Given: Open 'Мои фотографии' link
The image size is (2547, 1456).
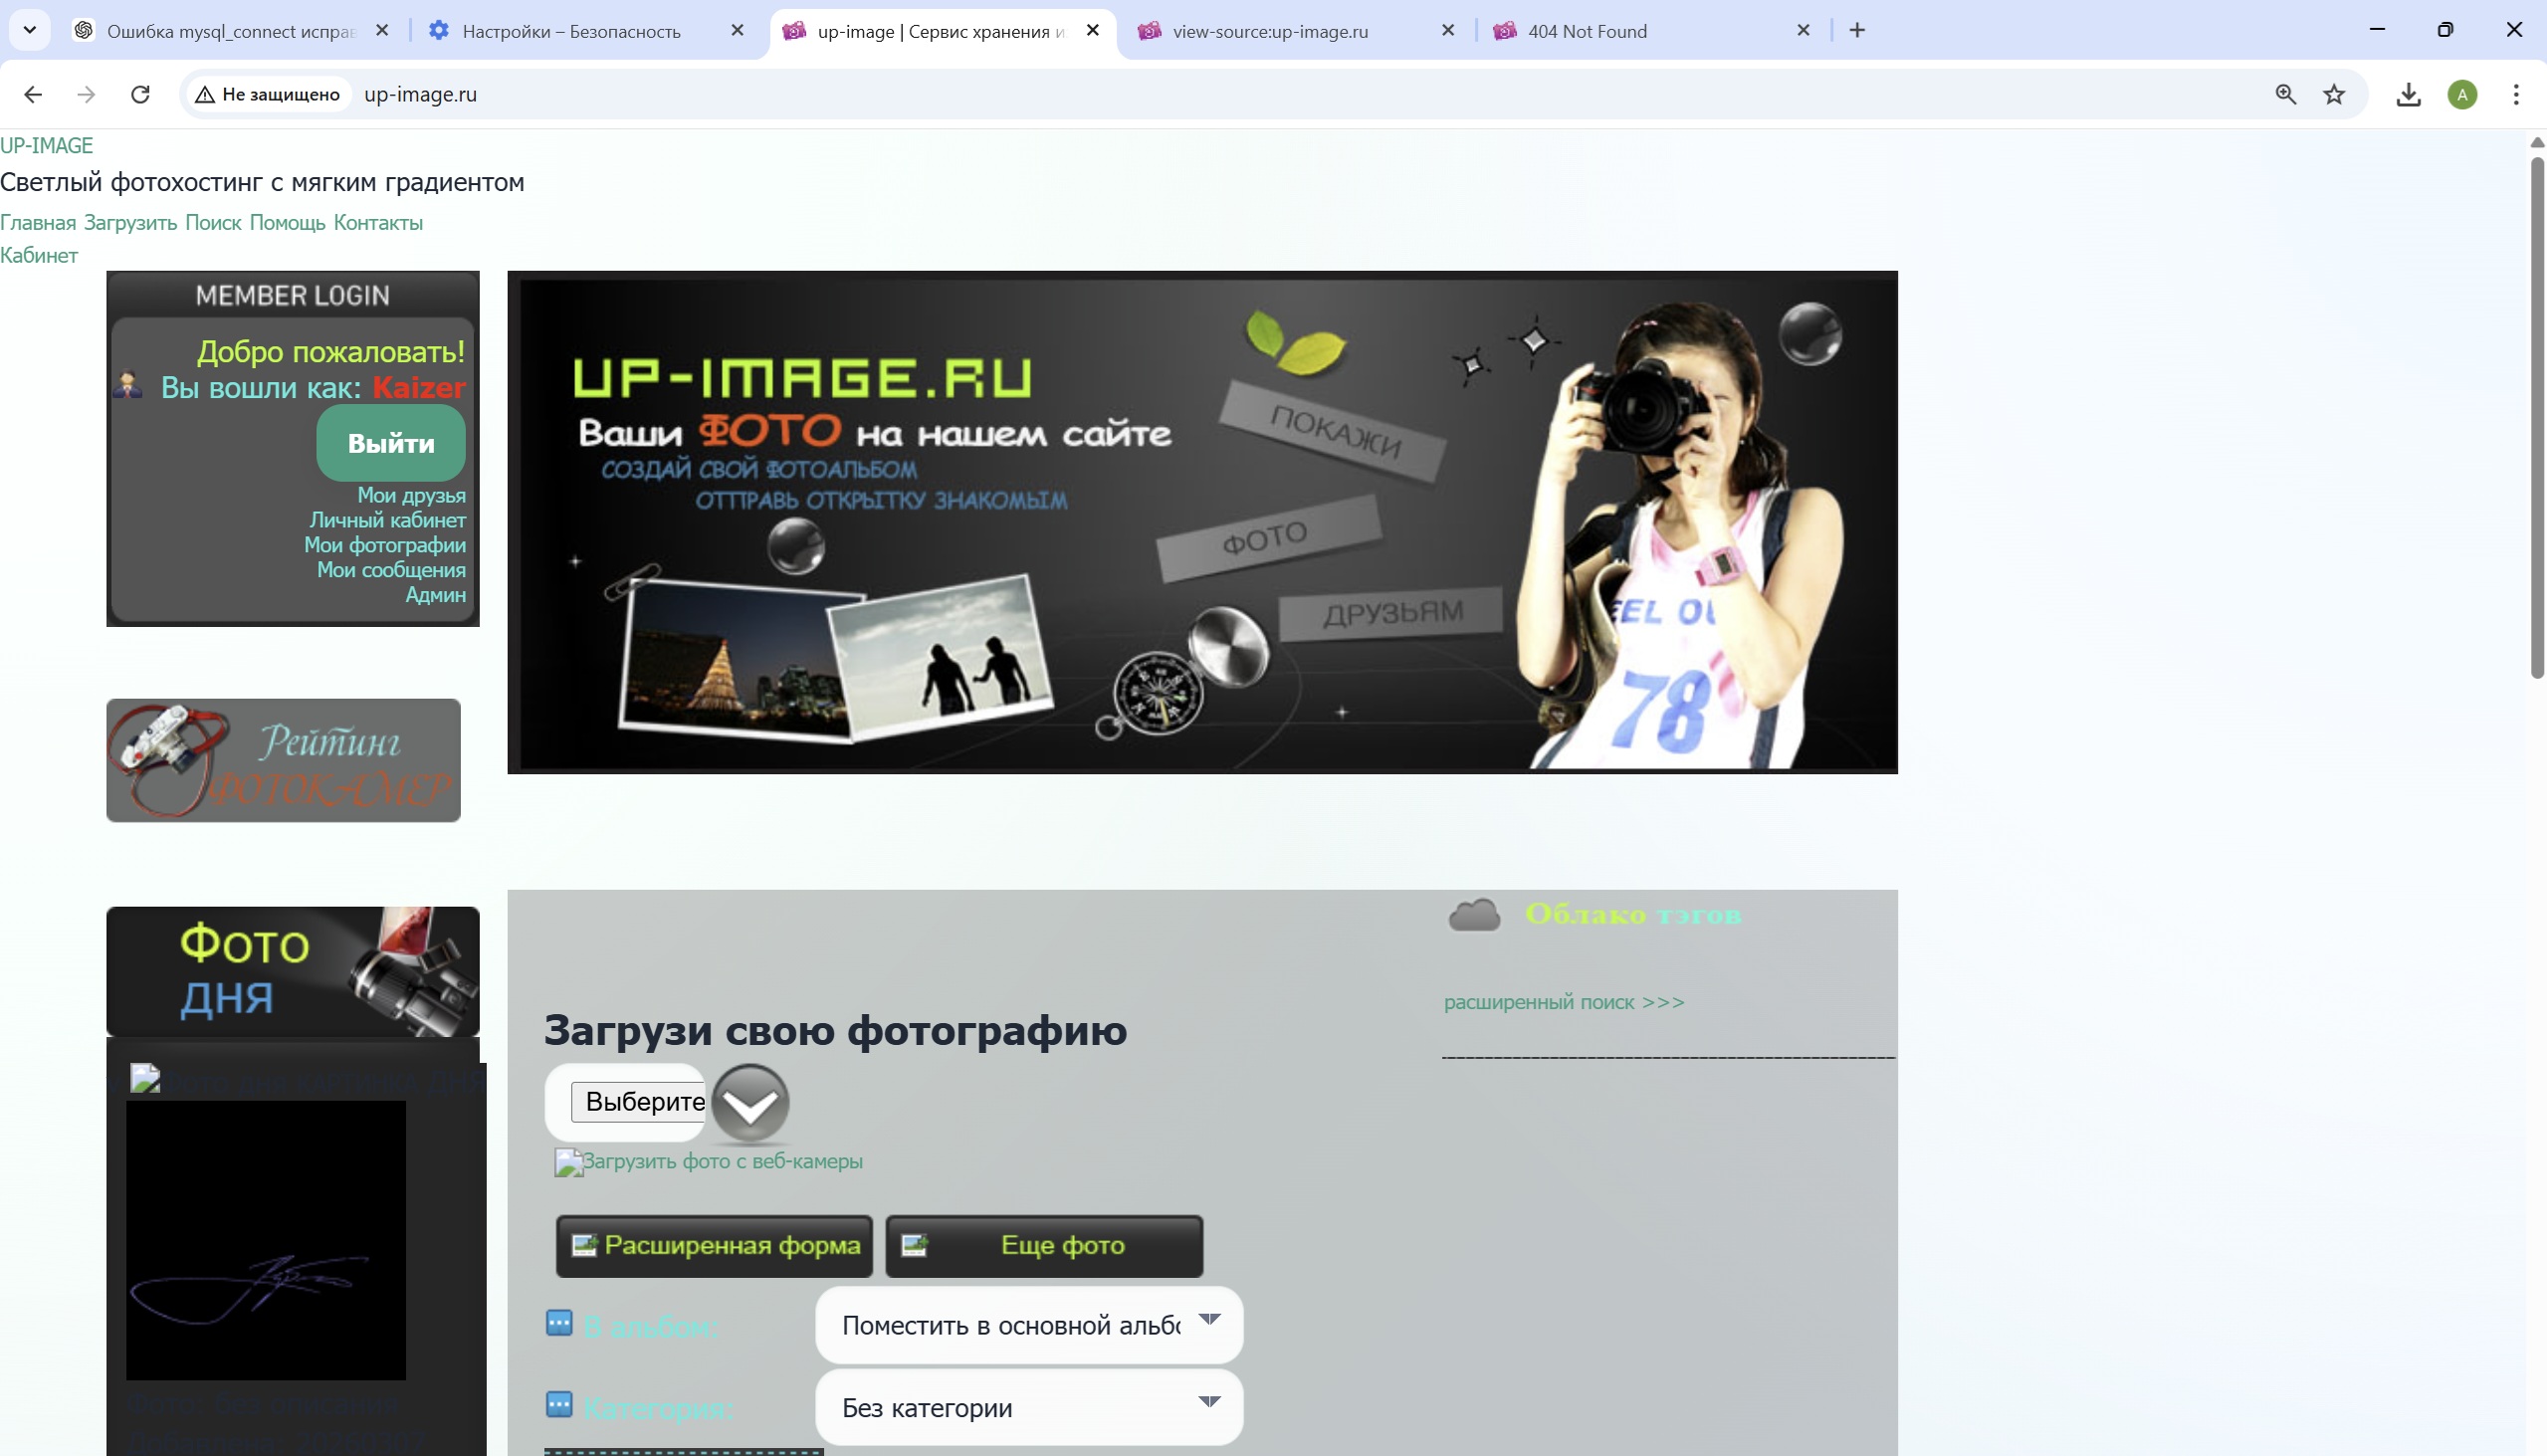Looking at the screenshot, I should [385, 545].
